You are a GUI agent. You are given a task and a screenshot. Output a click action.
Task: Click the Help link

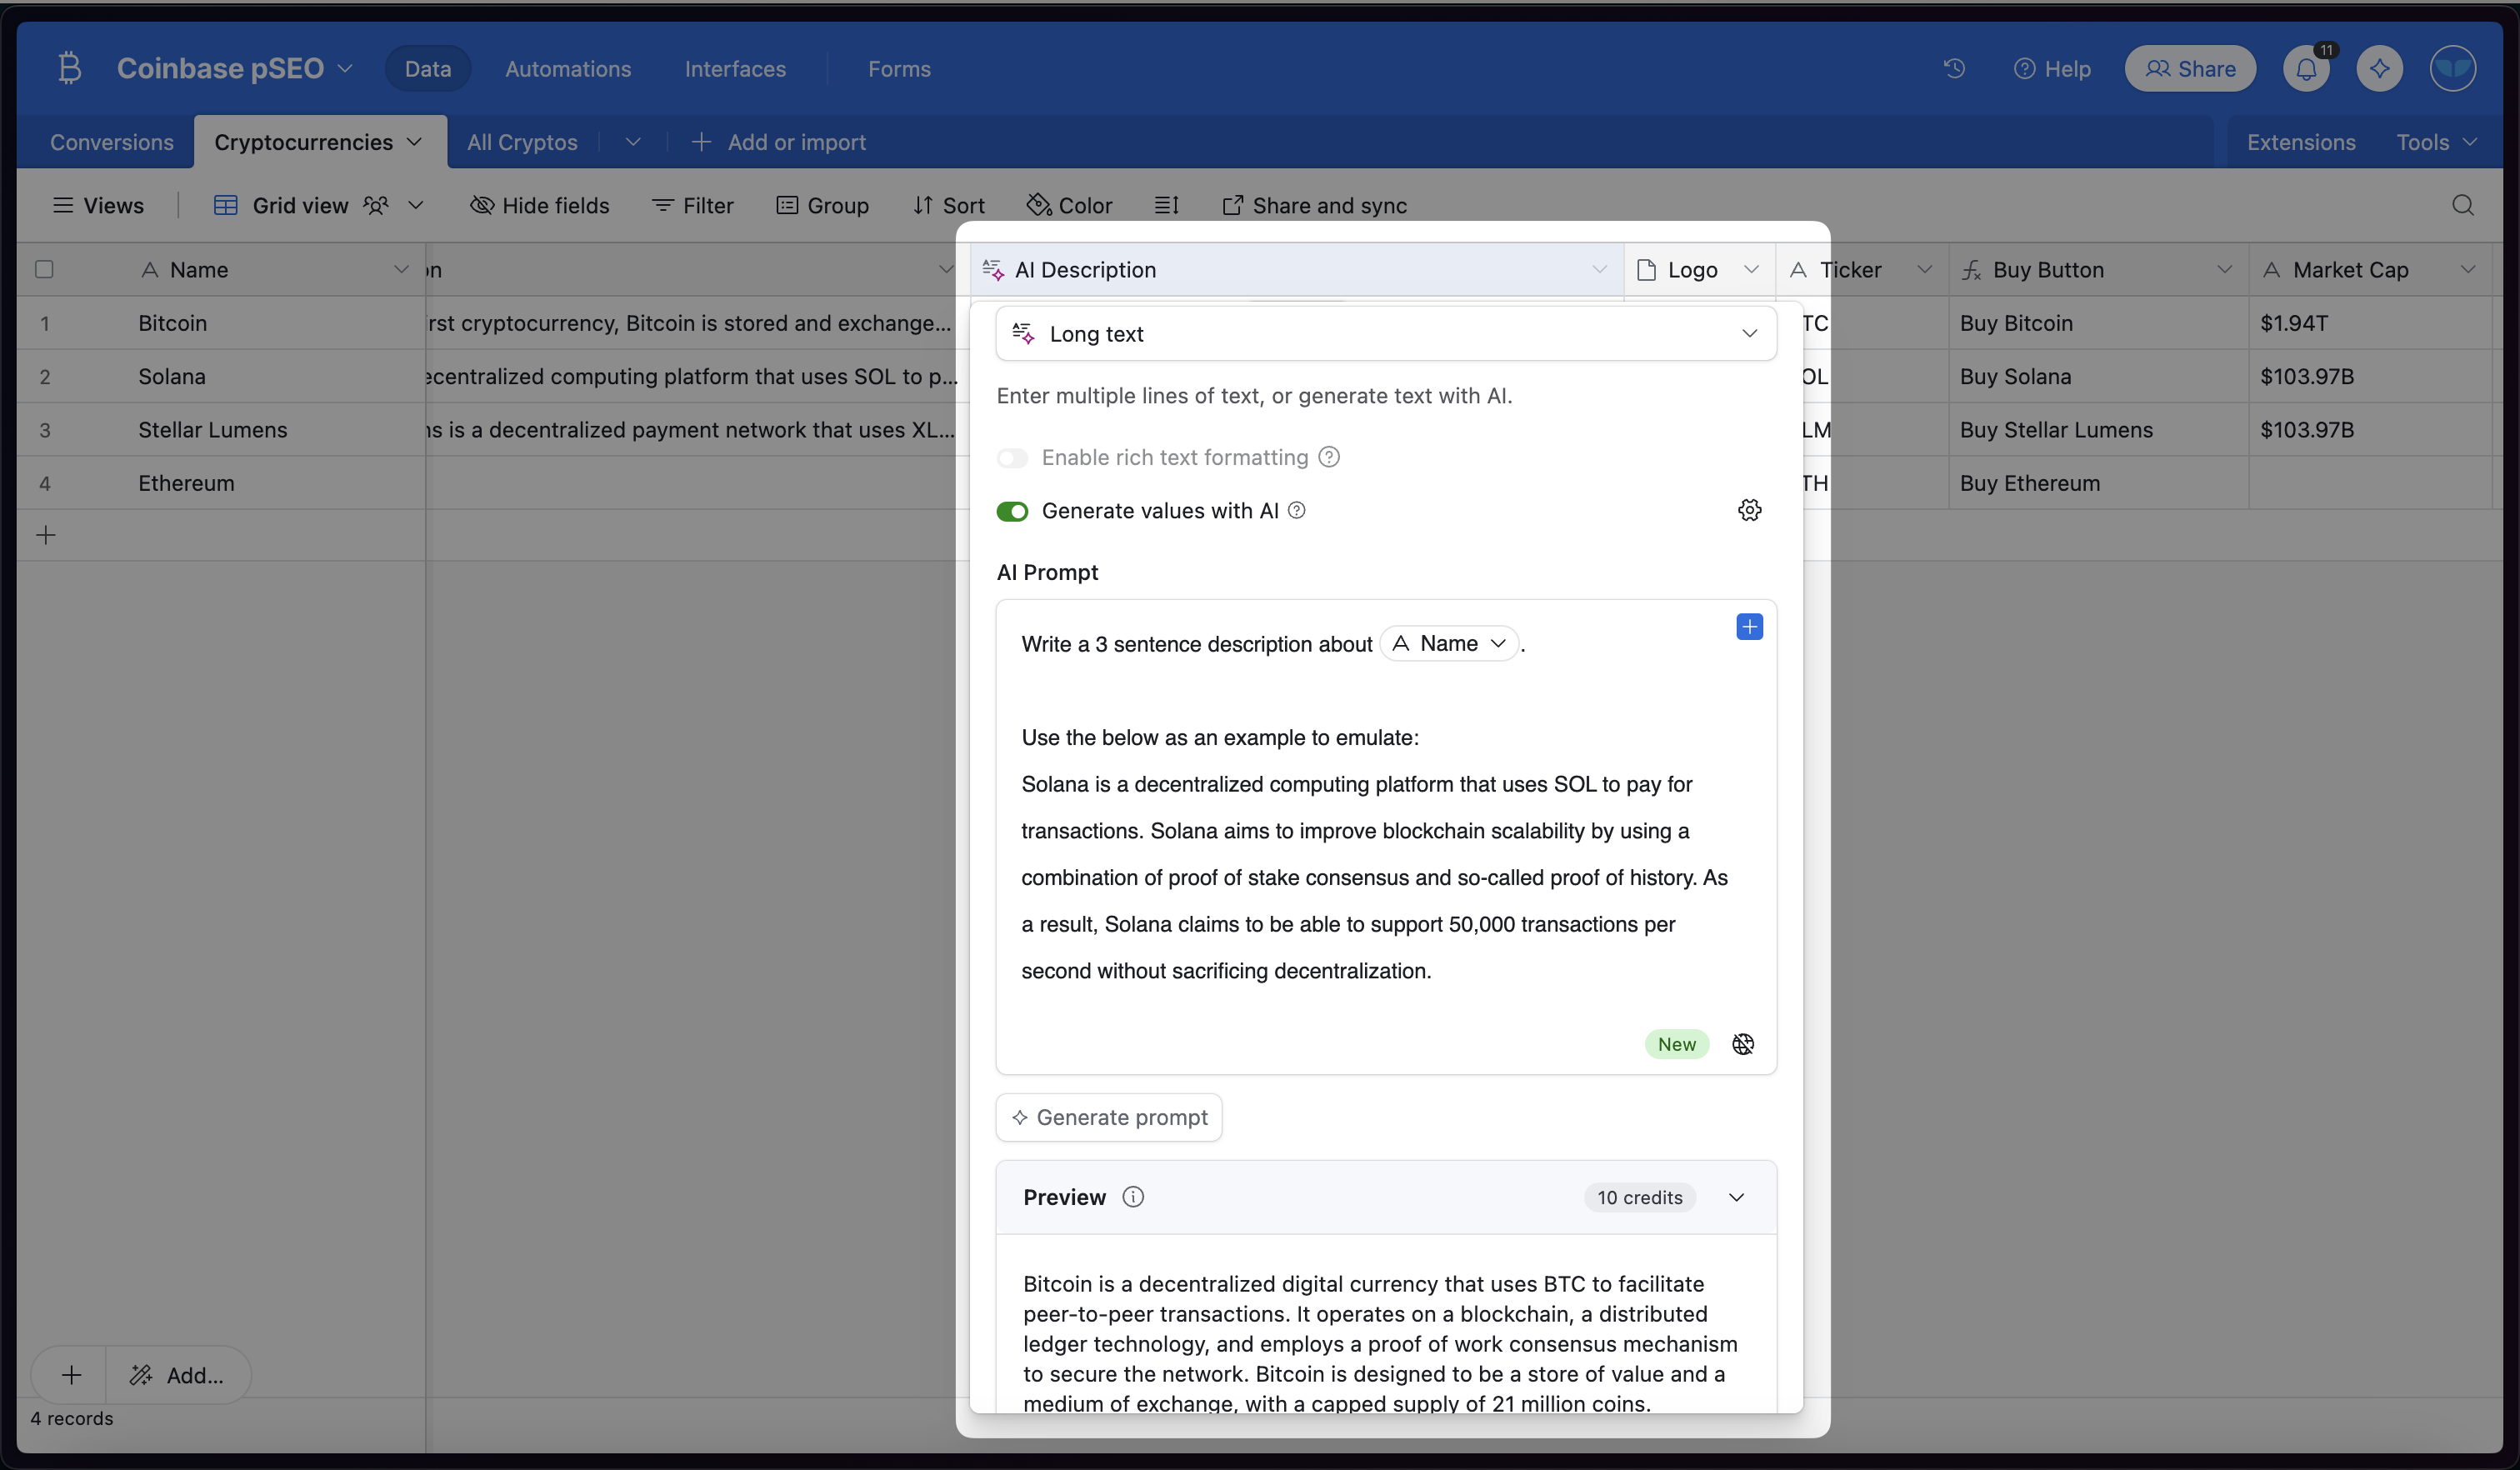2051,68
